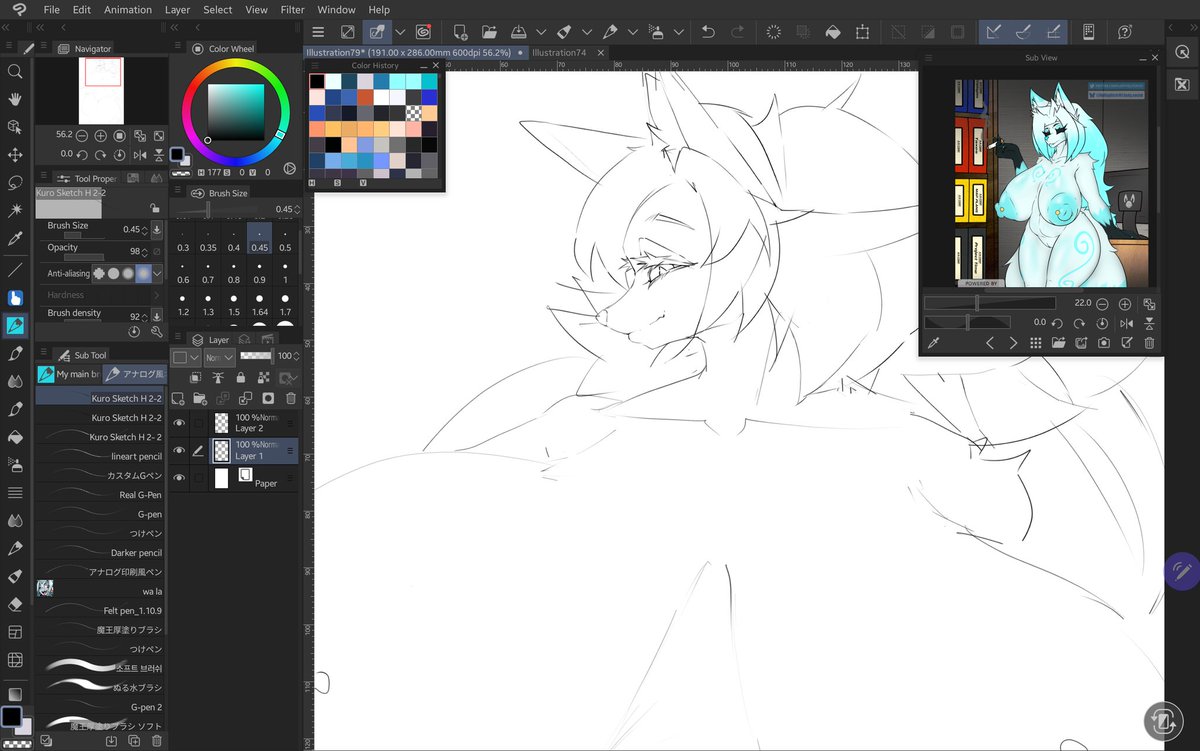This screenshot has width=1200, height=751.
Task: Hide Layer 2 with its eye toggle
Action: (179, 422)
